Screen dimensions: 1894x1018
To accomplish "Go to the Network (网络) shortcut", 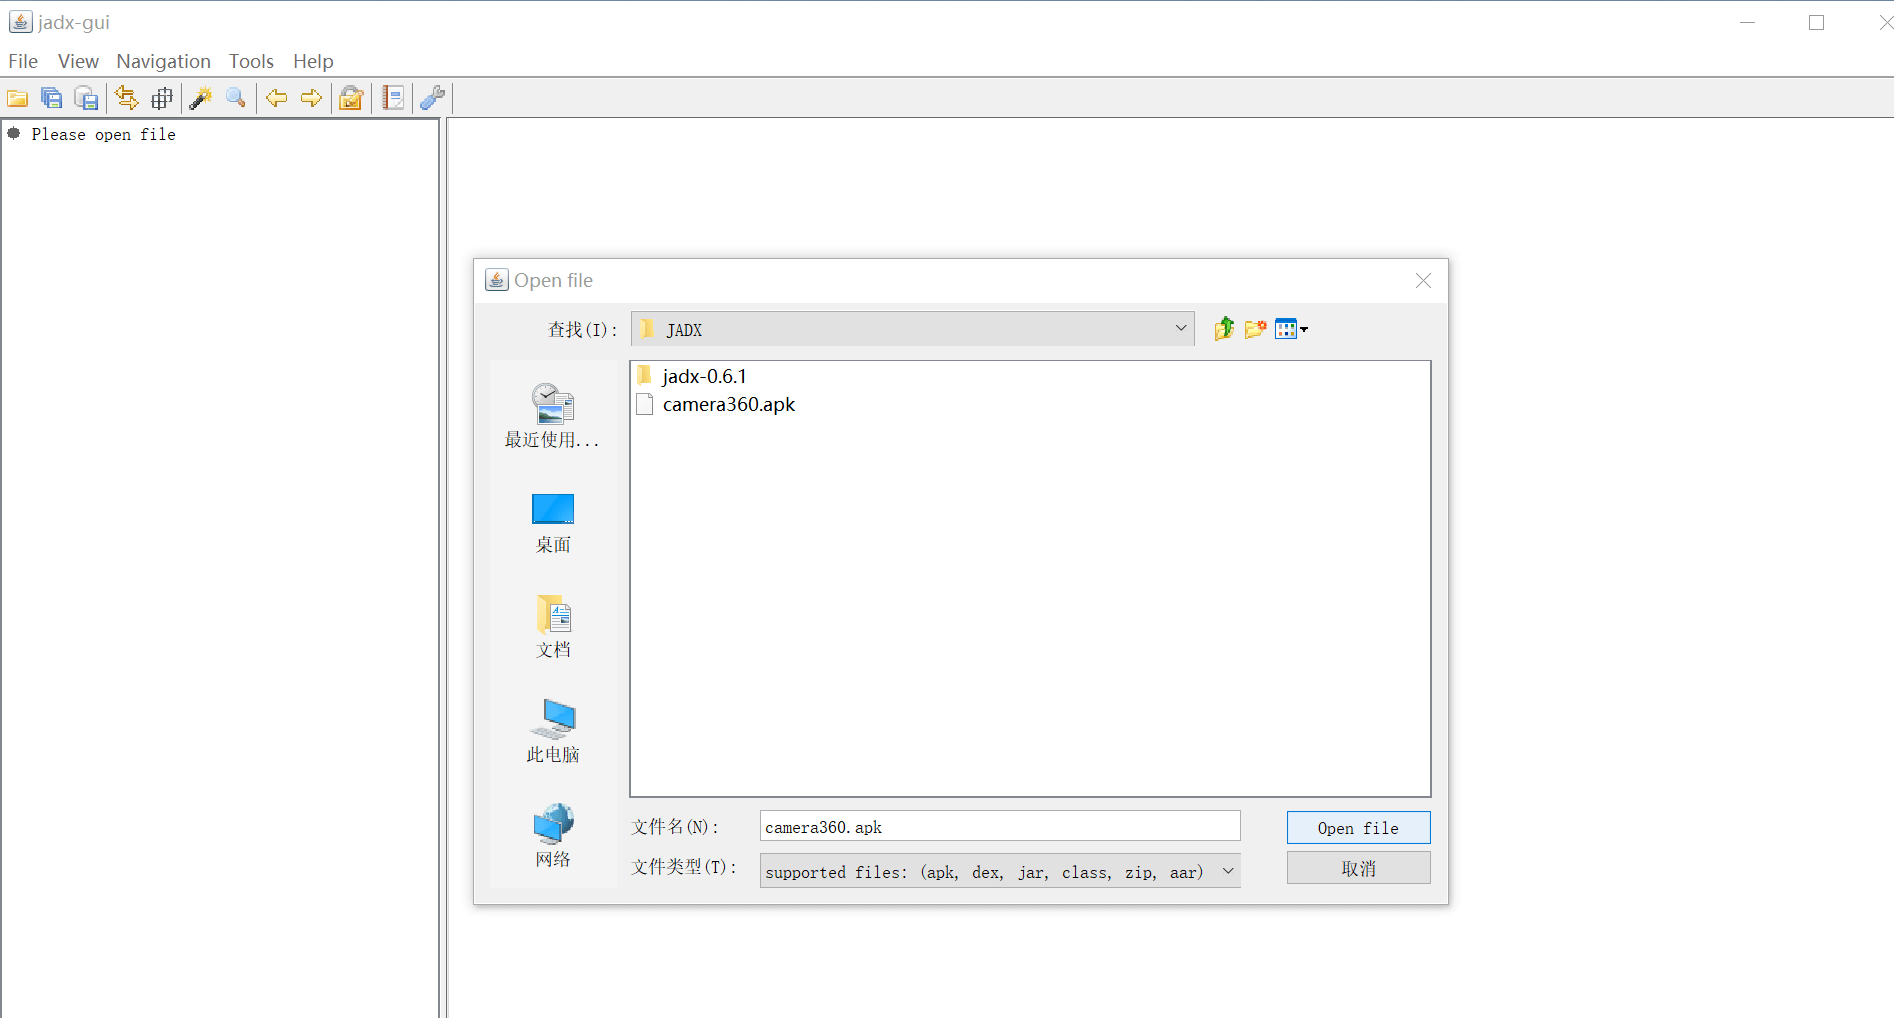I will (x=553, y=837).
